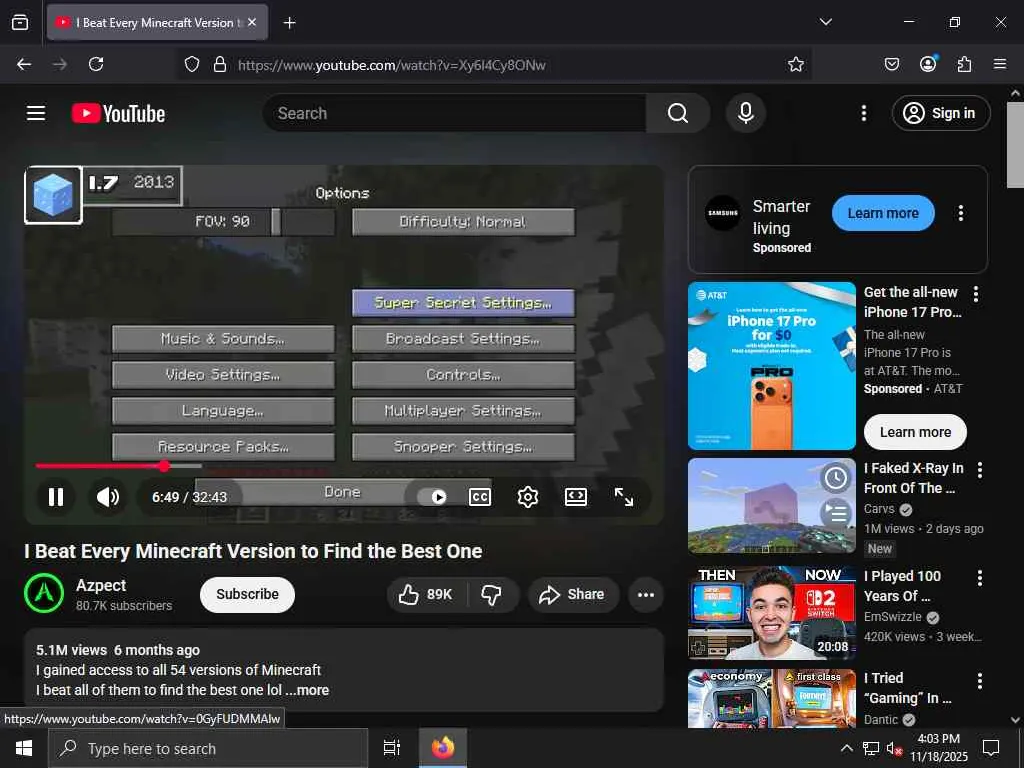Select the I Beat Every Minecraft tab
The width and height of the screenshot is (1024, 768).
(157, 22)
